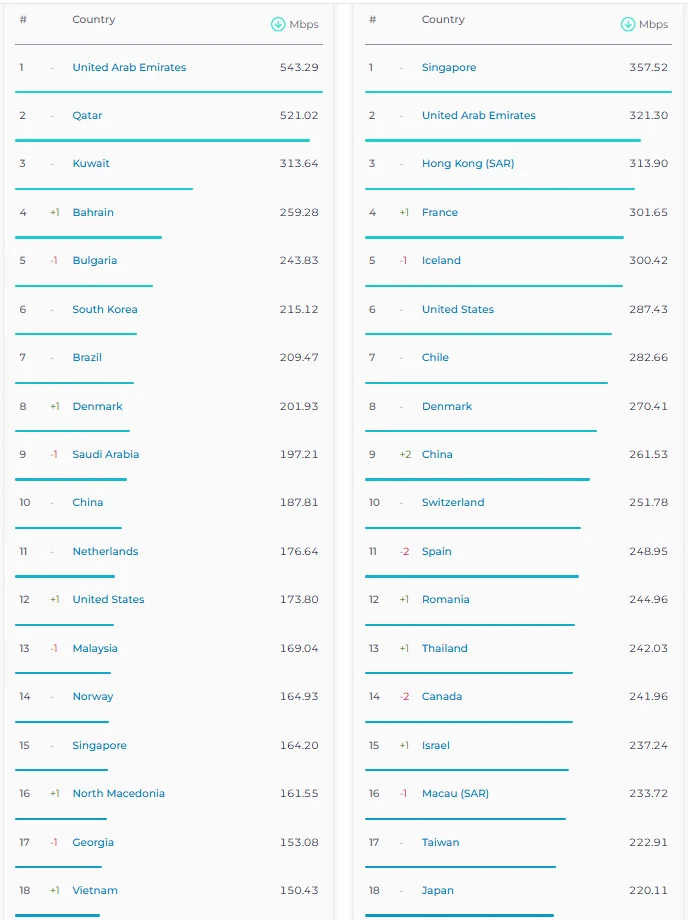Screen dimensions: 688x920
Task: Open the Bulgaria country page
Action: 94,261
